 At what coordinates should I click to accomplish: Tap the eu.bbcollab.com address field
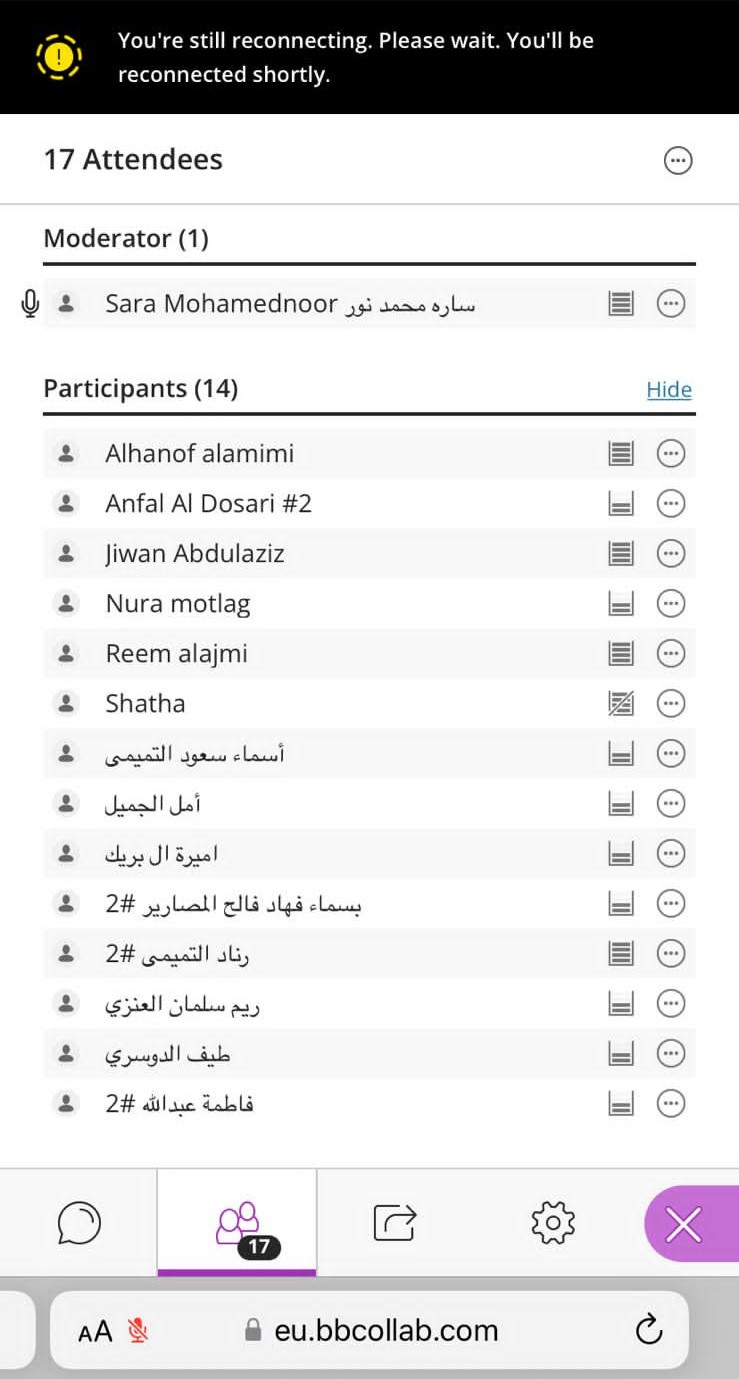tap(385, 1330)
